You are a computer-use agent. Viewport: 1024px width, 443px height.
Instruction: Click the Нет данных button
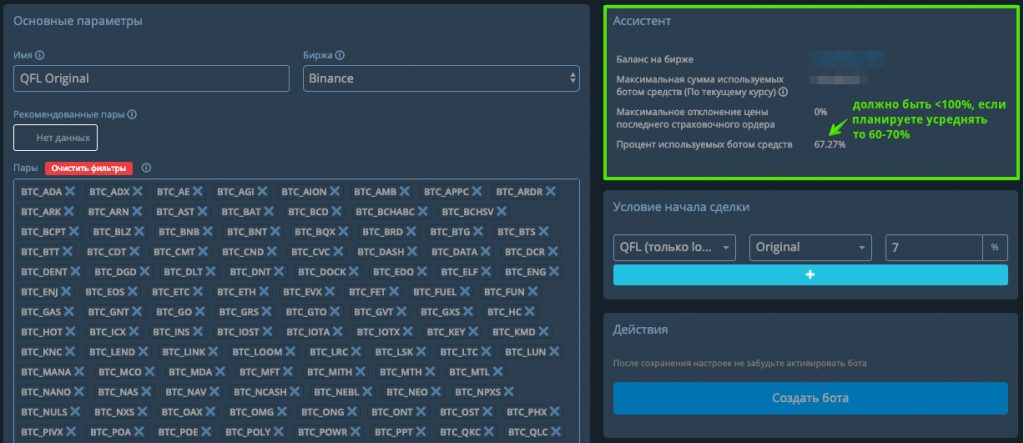coord(56,138)
